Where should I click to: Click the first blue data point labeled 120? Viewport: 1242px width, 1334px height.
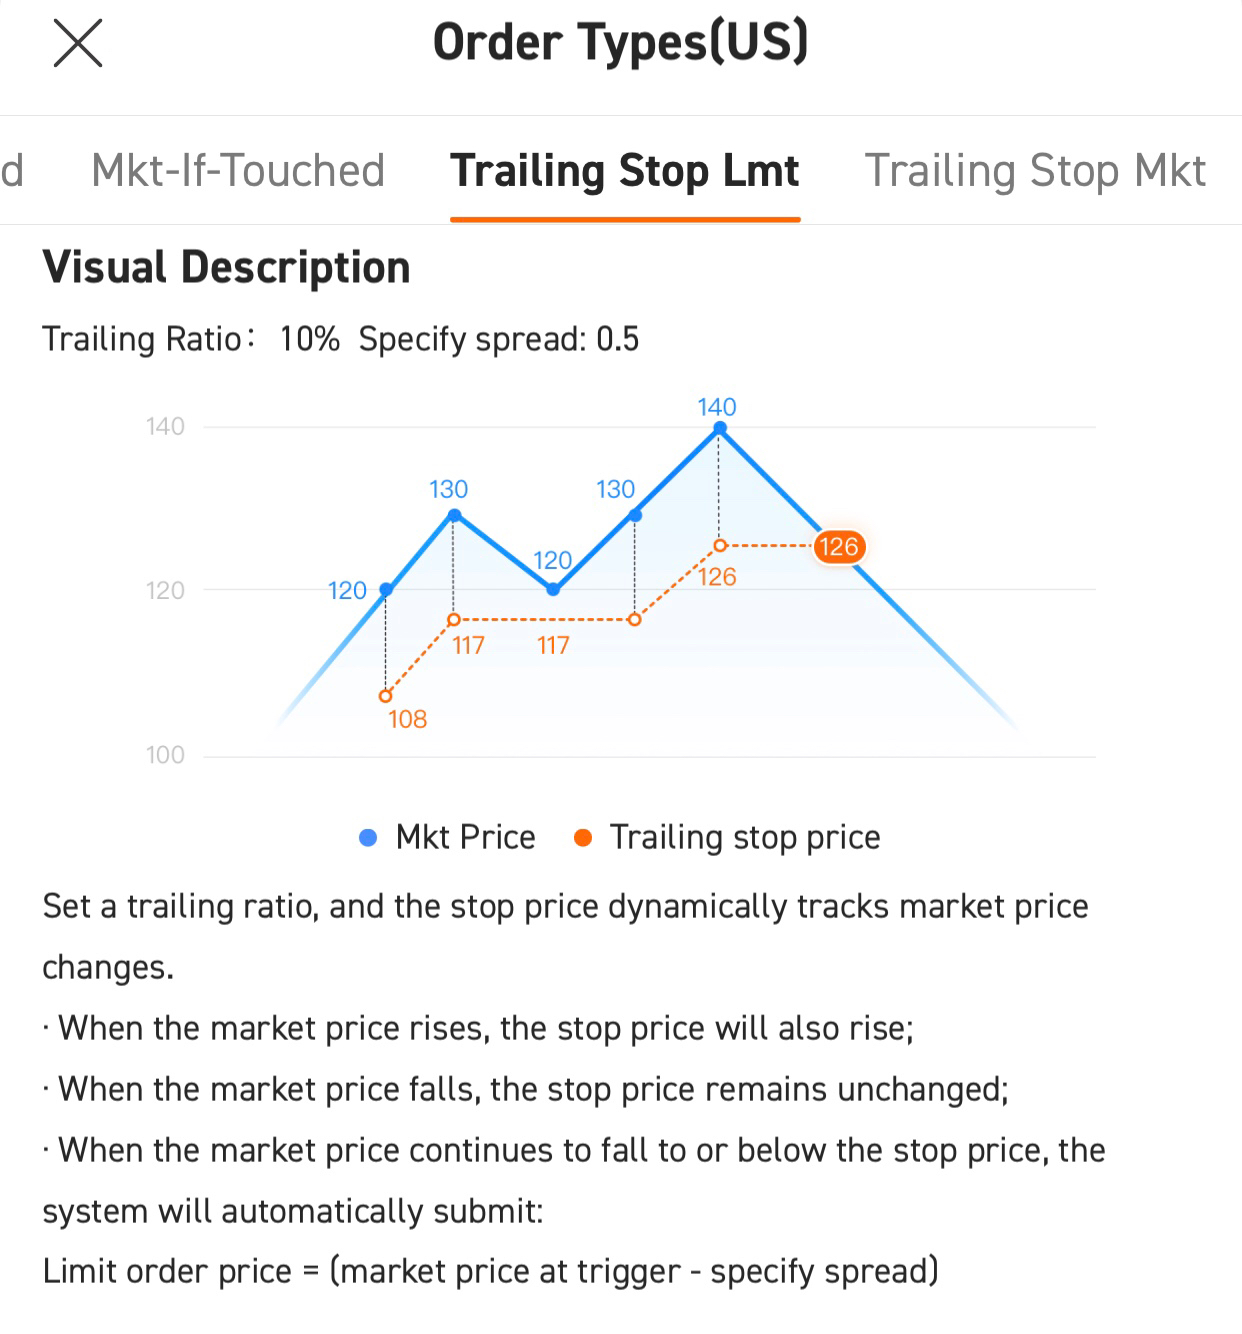pos(384,590)
